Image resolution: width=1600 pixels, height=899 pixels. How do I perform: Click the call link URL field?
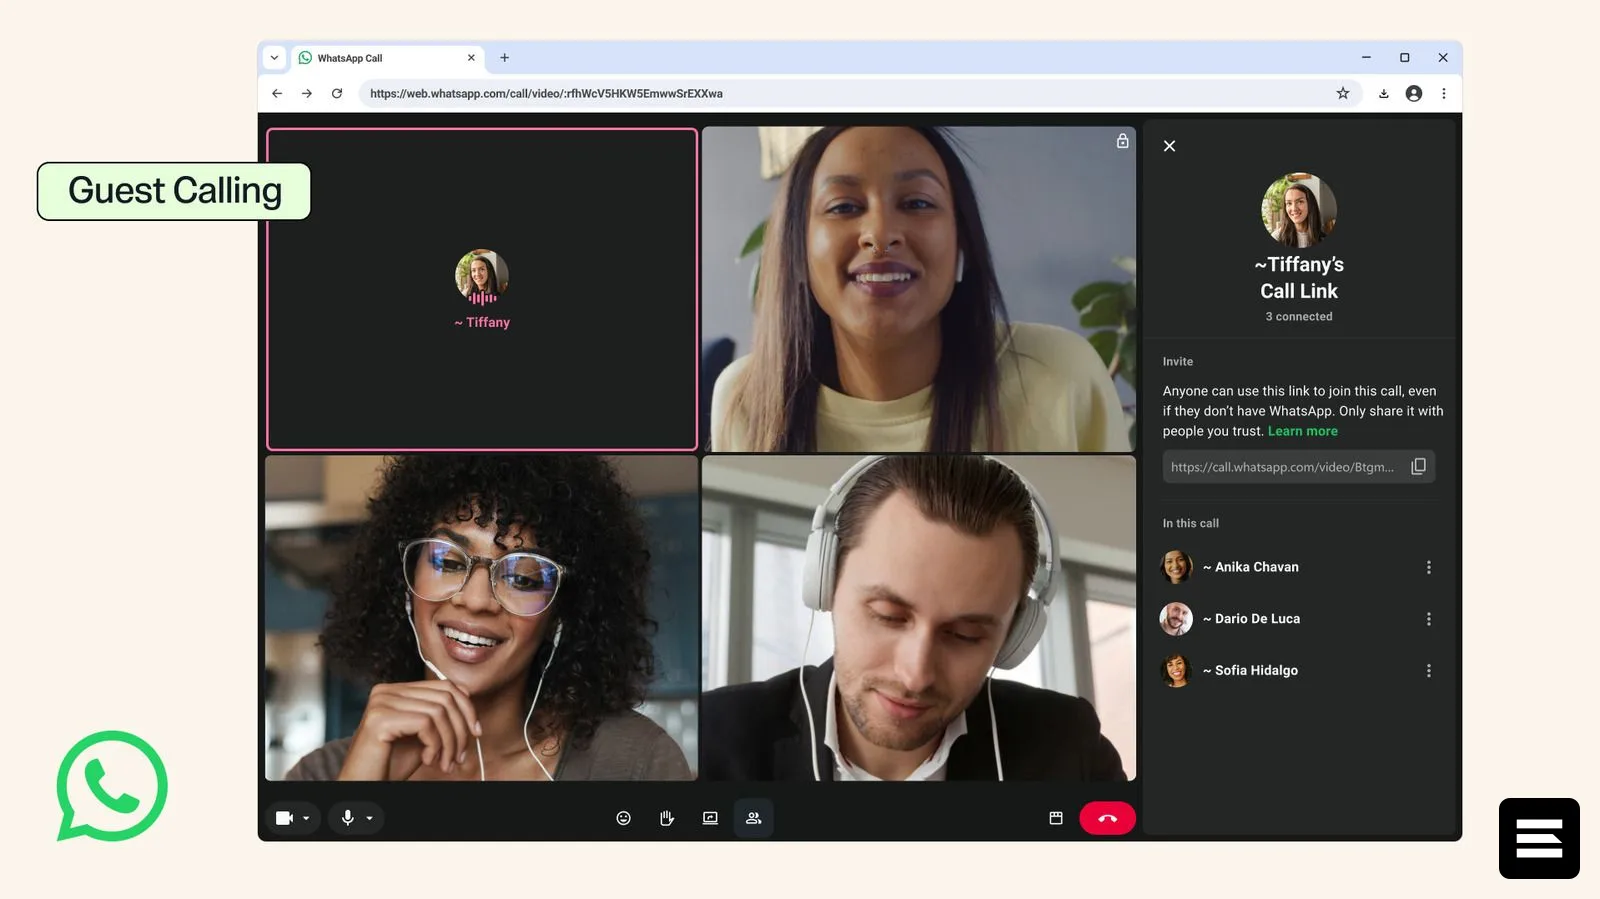click(x=1298, y=467)
